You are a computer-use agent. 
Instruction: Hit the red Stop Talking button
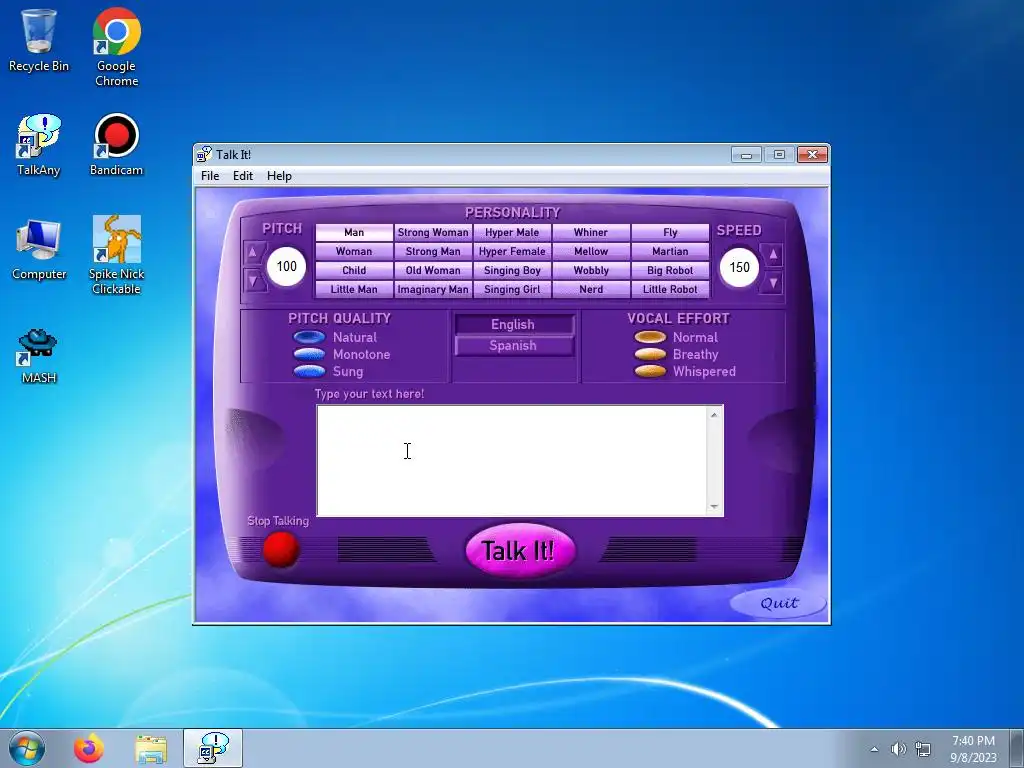click(x=281, y=549)
